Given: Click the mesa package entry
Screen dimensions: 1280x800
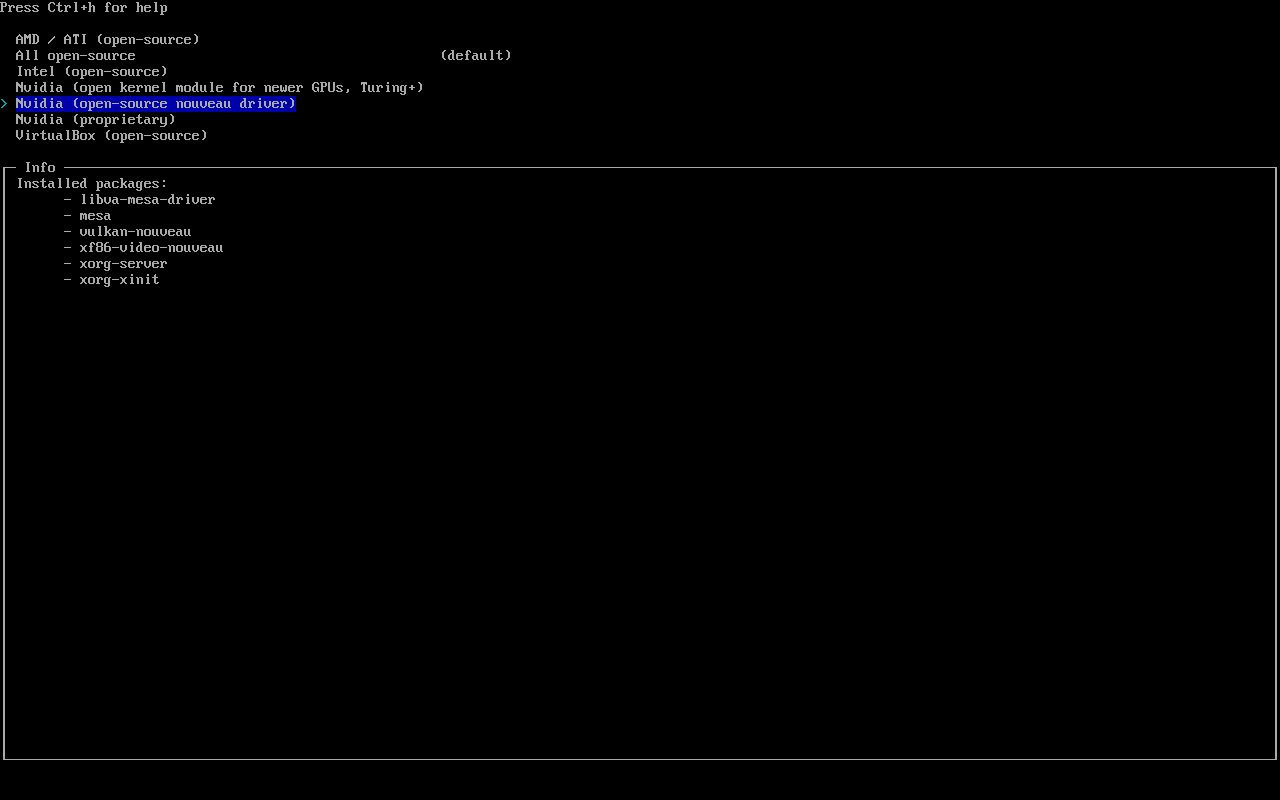Looking at the screenshot, I should pos(95,215).
